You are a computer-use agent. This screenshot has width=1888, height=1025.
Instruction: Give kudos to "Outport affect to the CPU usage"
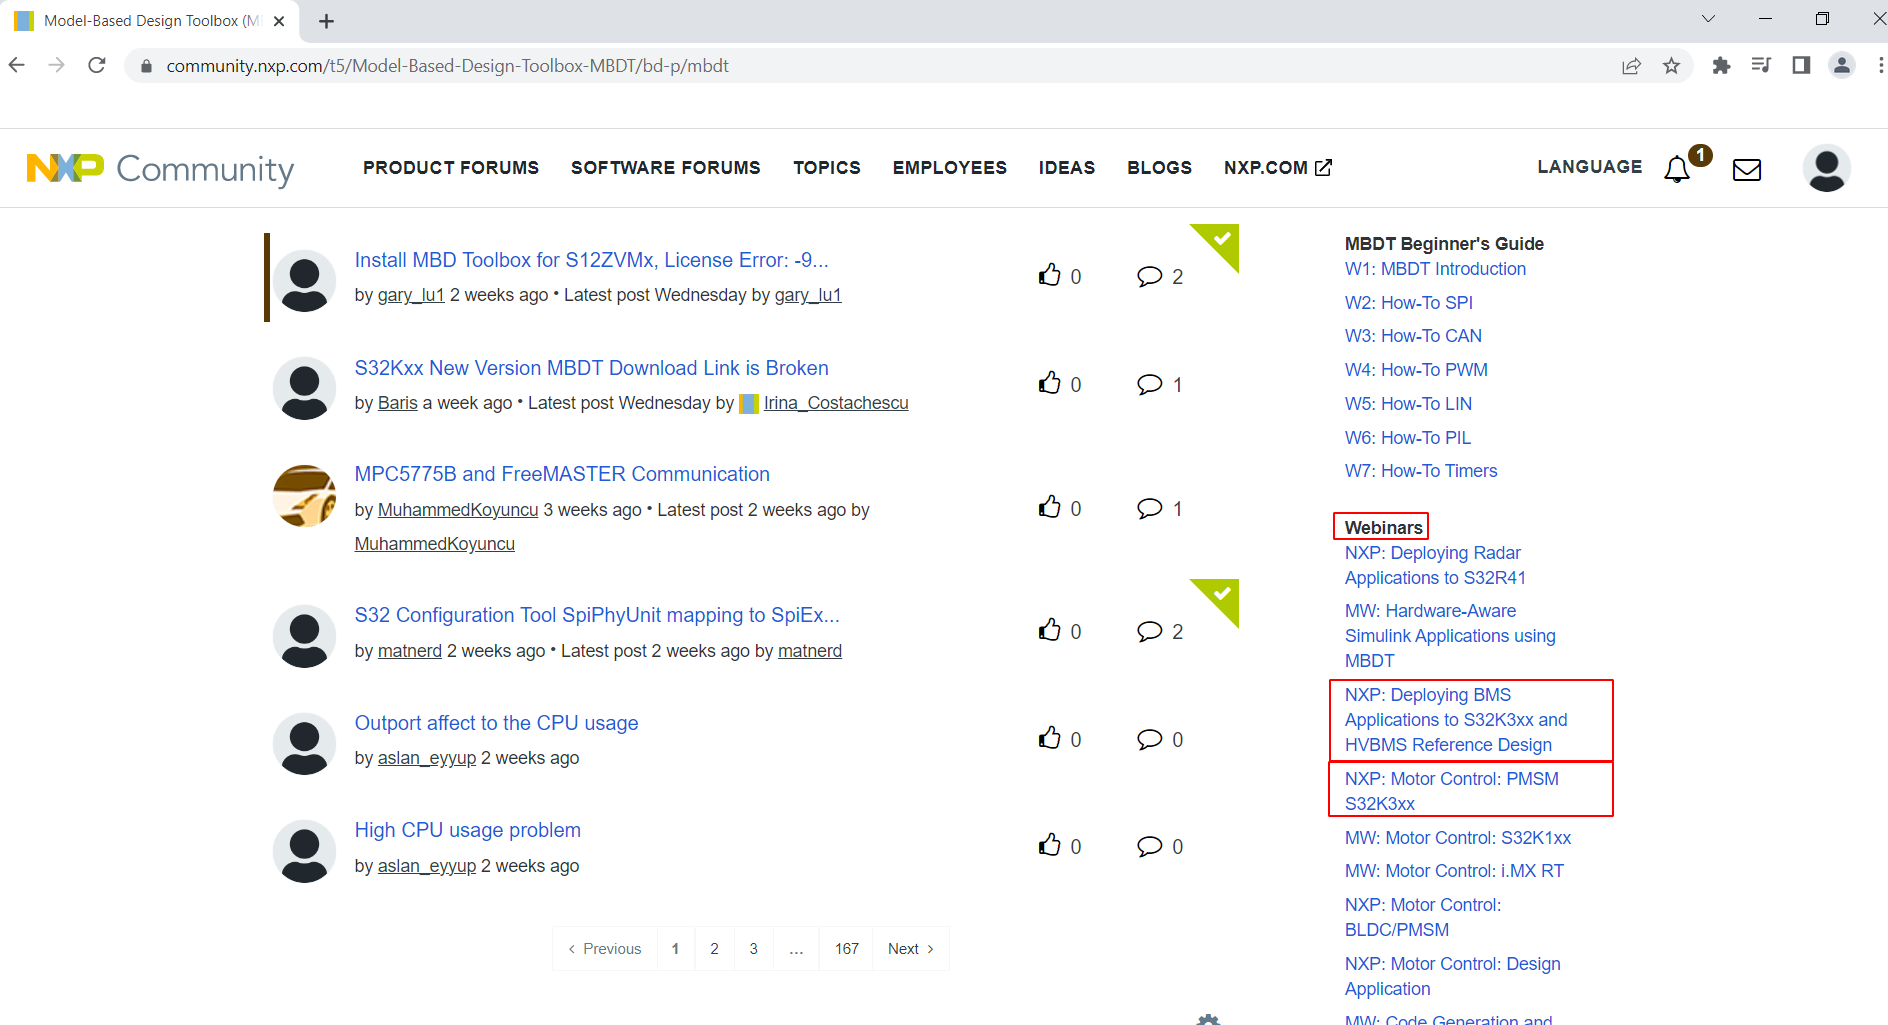[1050, 738]
